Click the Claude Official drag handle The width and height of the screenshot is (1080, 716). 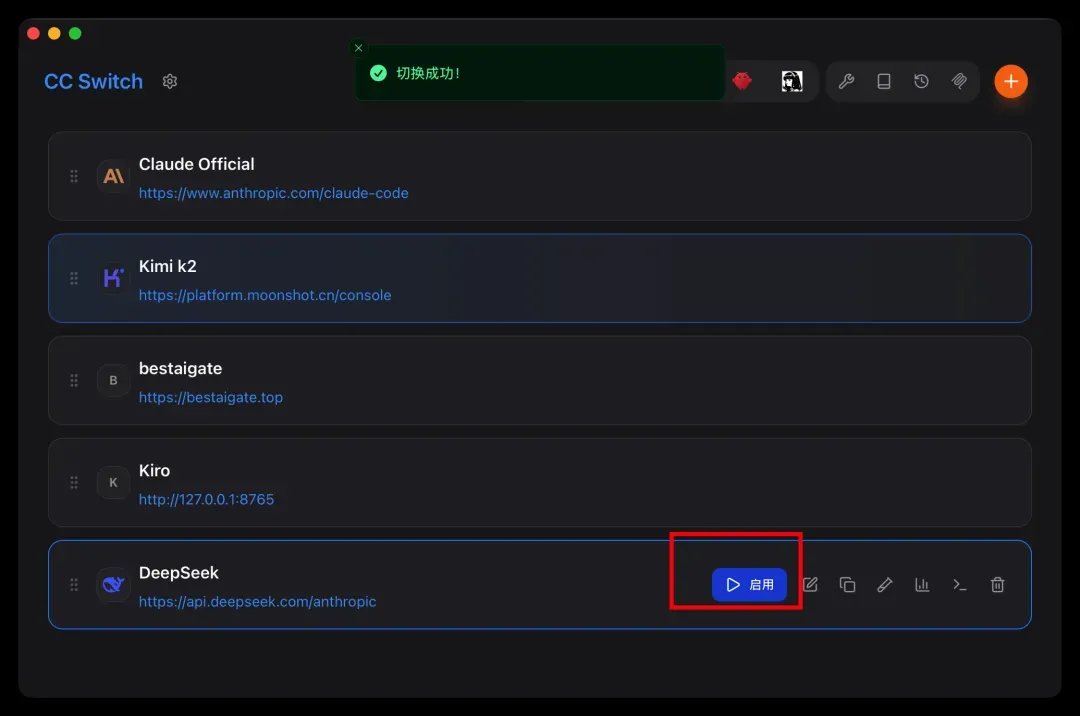point(74,176)
